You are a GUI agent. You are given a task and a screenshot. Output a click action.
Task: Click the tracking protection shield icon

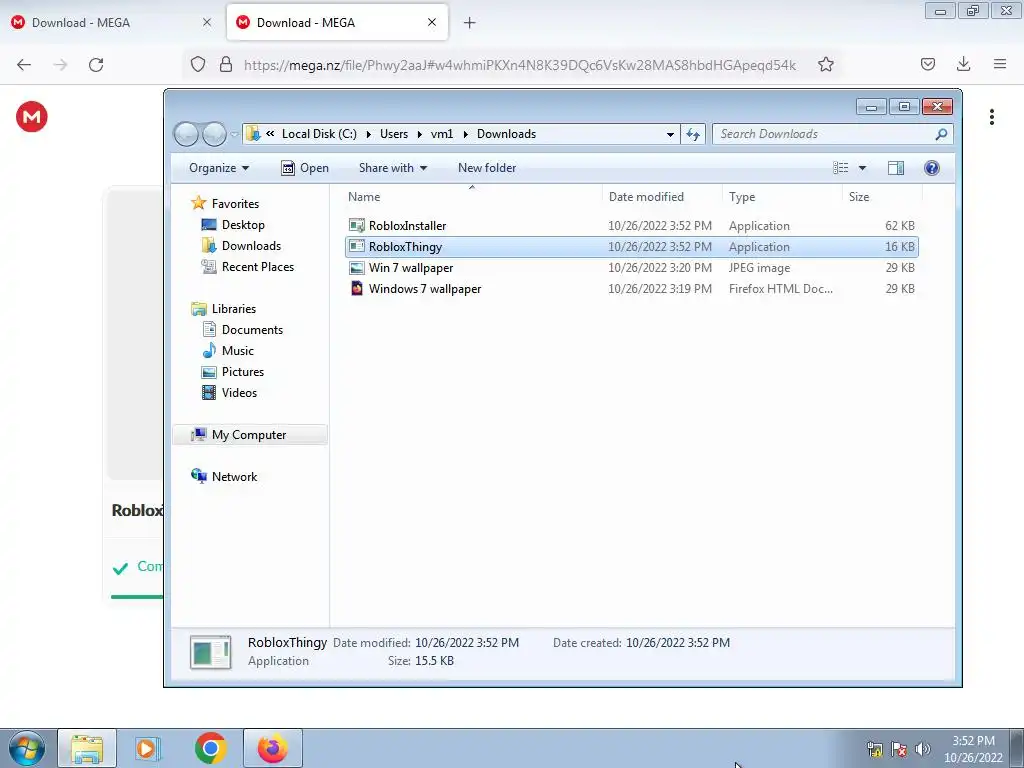click(198, 65)
